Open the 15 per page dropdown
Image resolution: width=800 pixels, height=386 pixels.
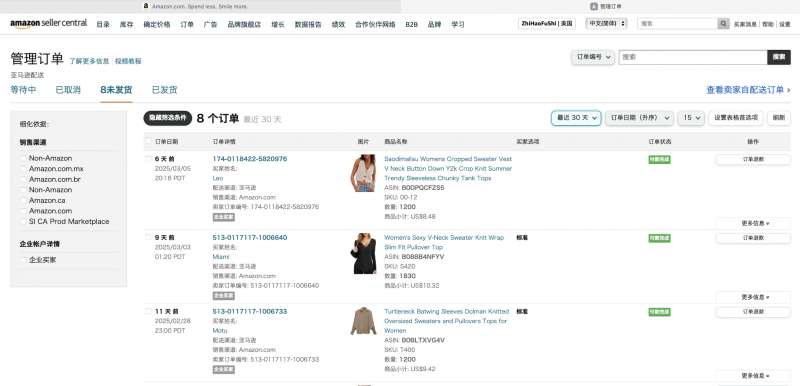click(x=691, y=118)
